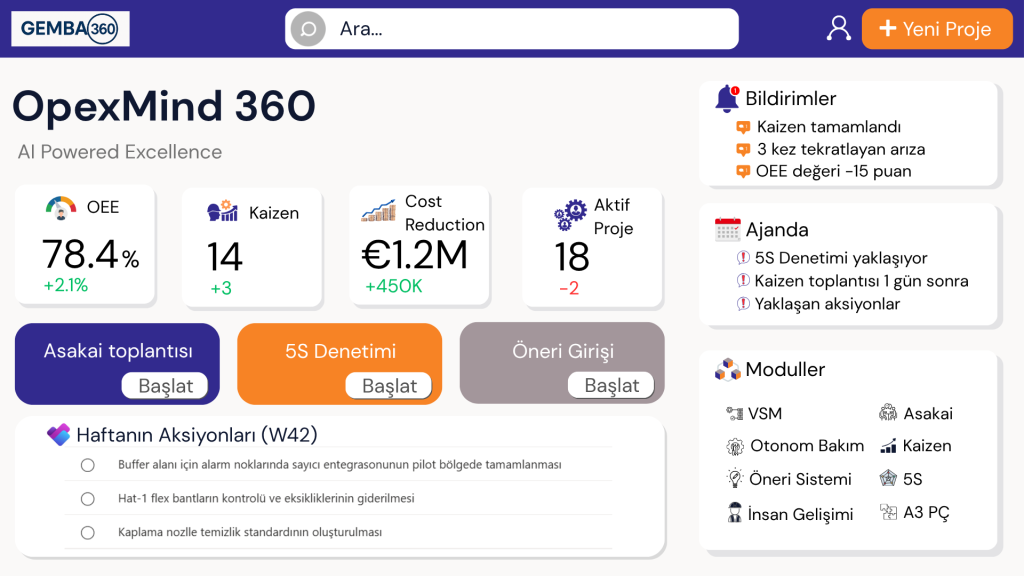Viewport: 1024px width, 576px height.
Task: Open the Otonom Bakım module icon
Action: [735, 446]
